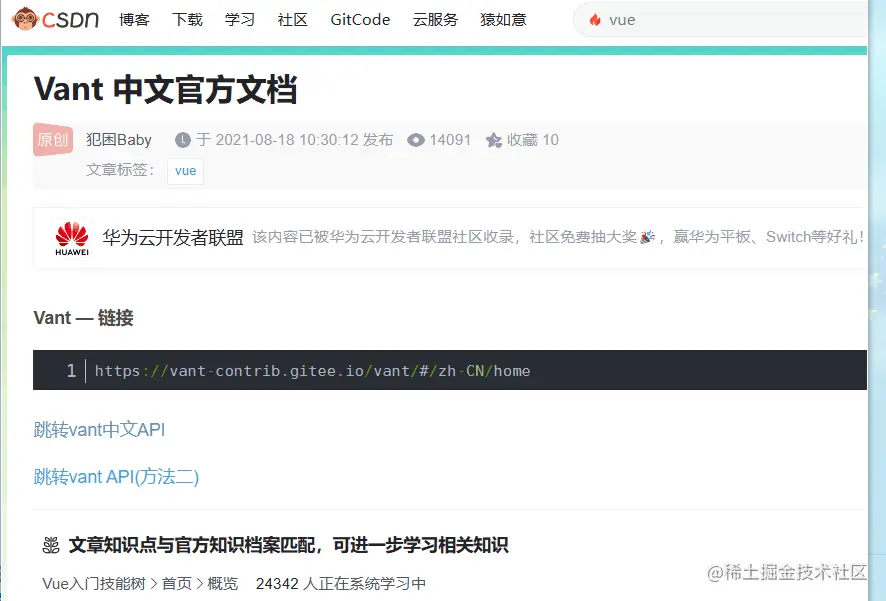Click the 14091 view count
The image size is (886, 601).
(450, 140)
